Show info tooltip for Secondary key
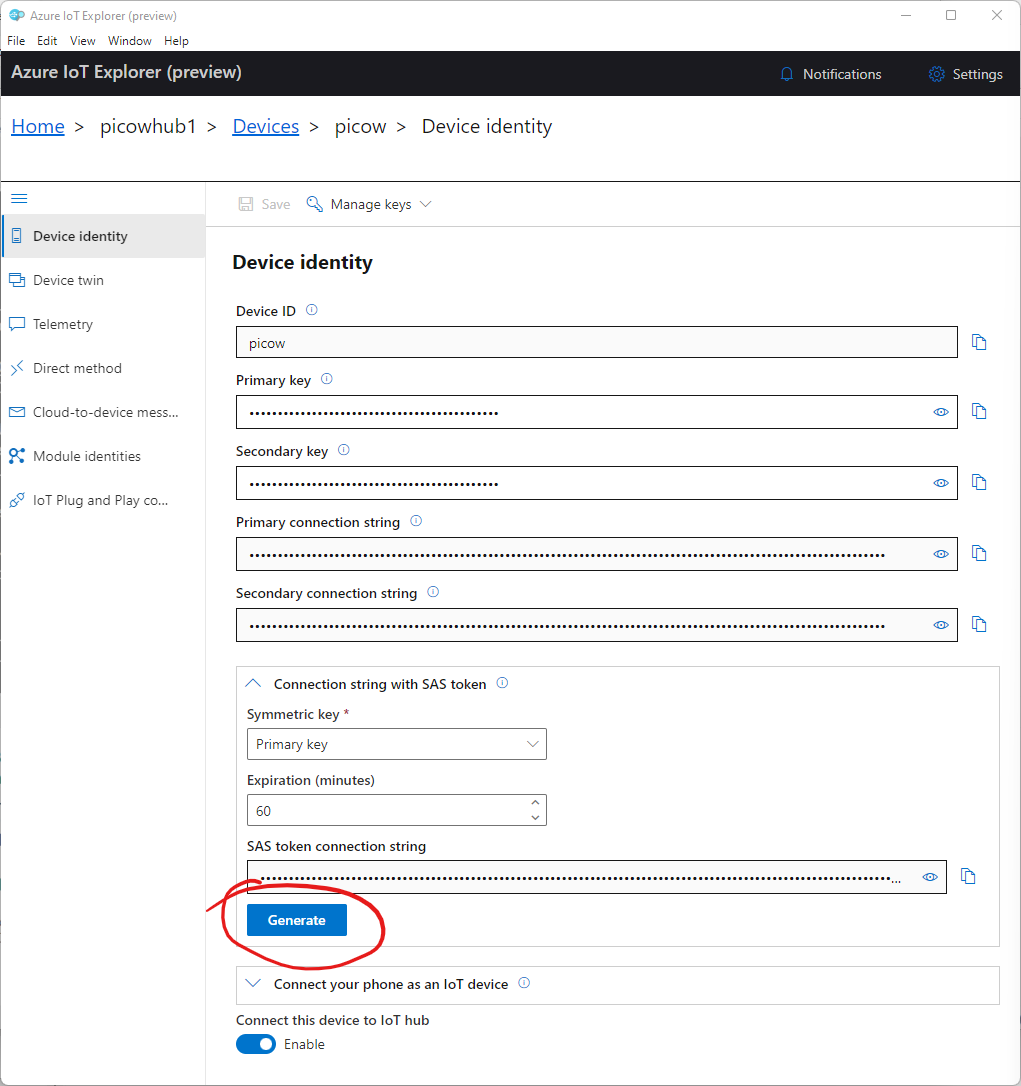Image resolution: width=1021 pixels, height=1086 pixels. (x=344, y=450)
